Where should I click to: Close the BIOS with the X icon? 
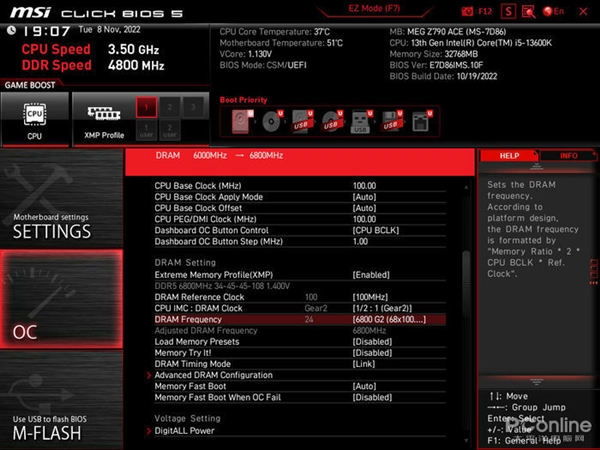(x=583, y=11)
